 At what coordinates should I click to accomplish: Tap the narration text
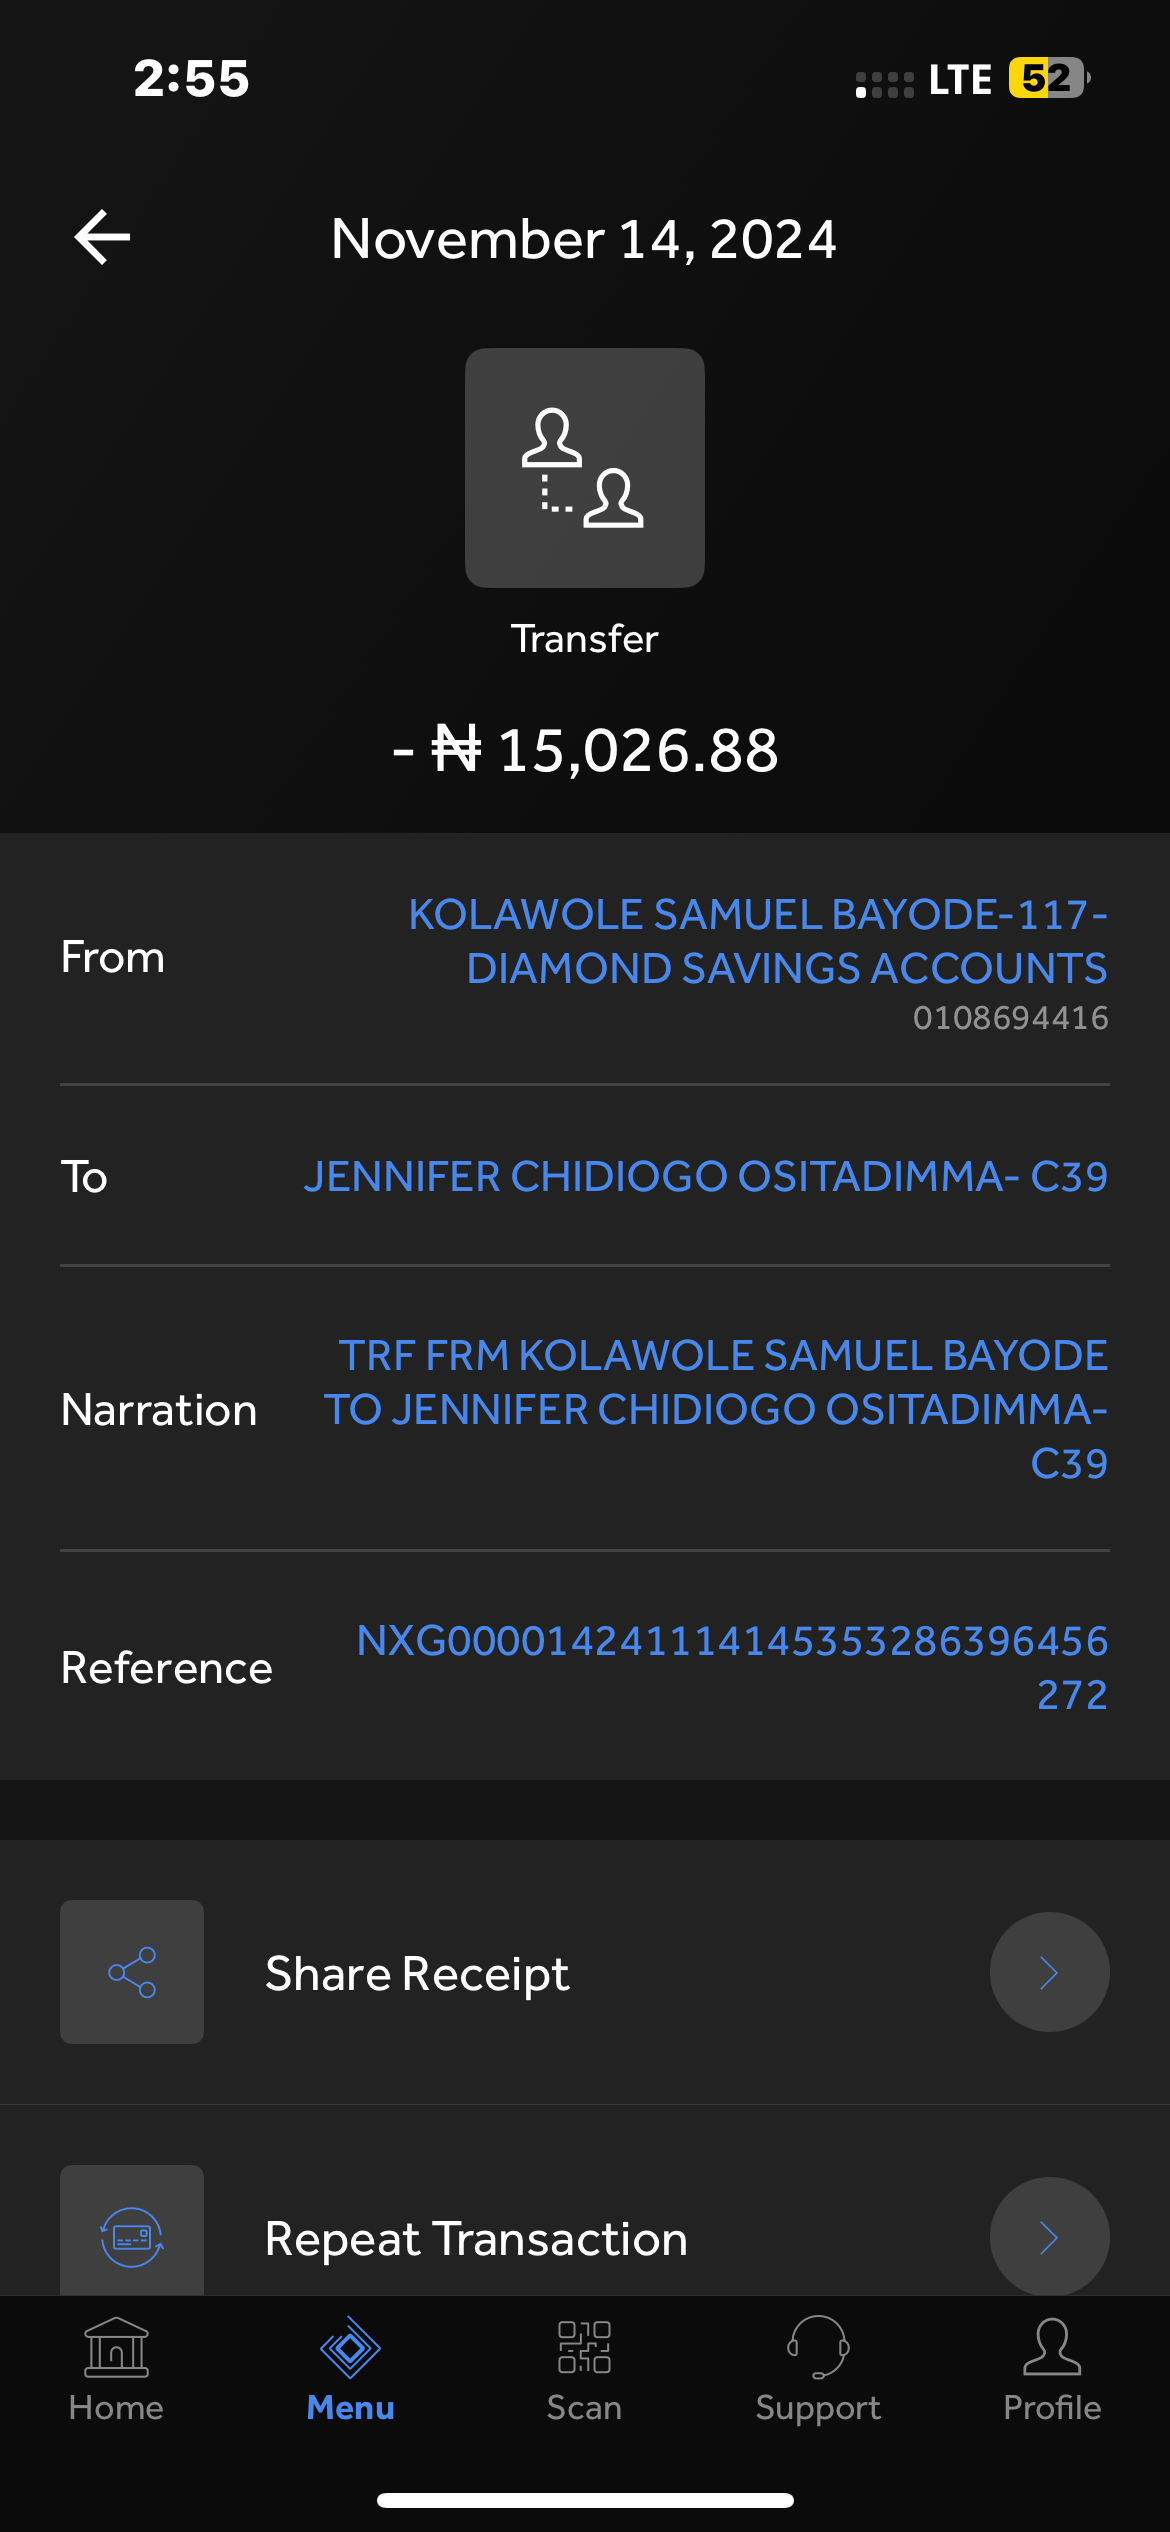tap(716, 1409)
